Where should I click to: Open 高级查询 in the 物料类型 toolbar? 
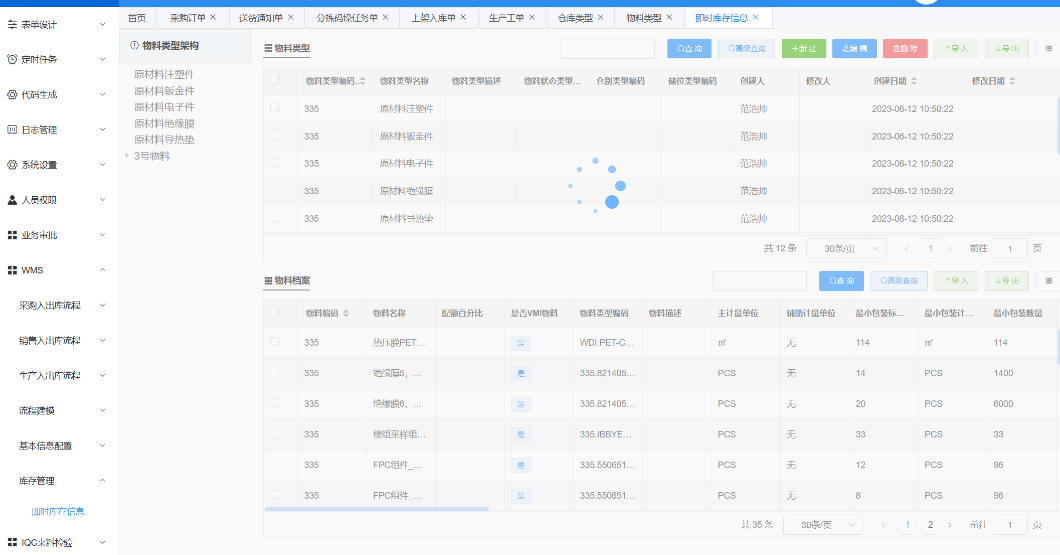tap(746, 49)
